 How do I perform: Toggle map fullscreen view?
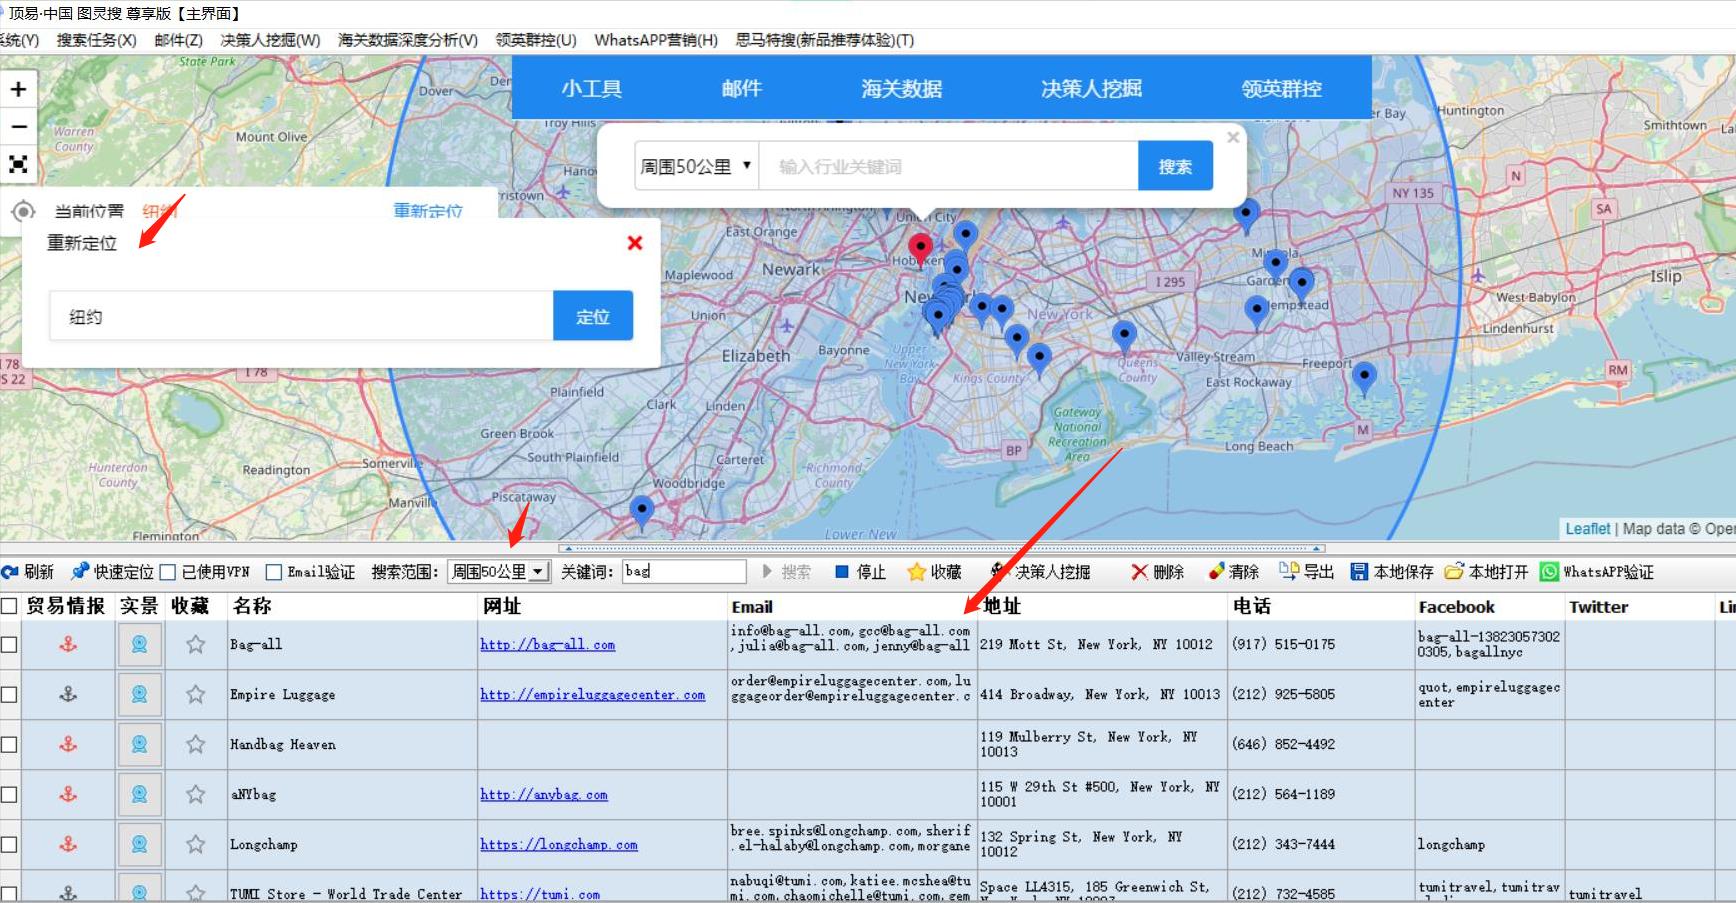[x=18, y=164]
